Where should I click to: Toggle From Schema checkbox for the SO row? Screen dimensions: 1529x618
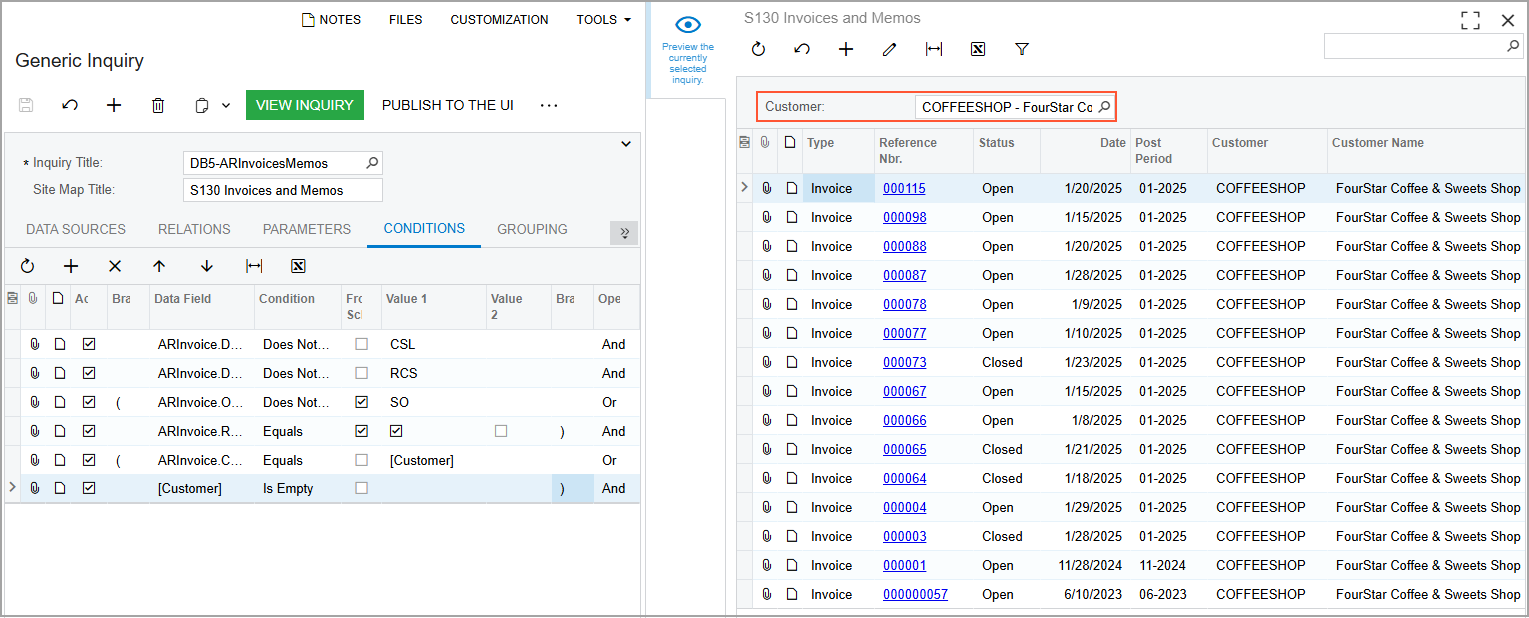(x=361, y=402)
